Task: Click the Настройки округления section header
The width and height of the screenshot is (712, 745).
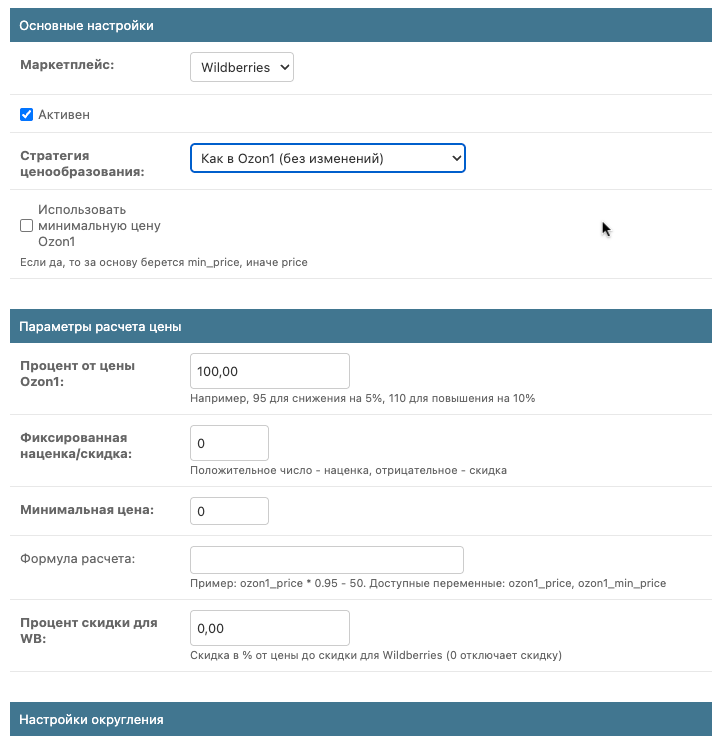Action: [91, 720]
